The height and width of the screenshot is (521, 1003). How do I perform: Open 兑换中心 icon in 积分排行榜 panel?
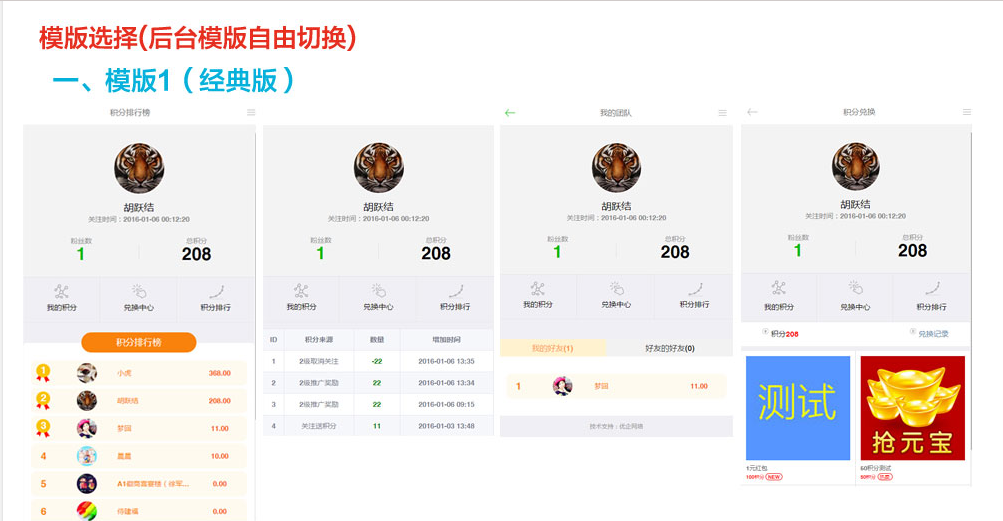[x=139, y=292]
